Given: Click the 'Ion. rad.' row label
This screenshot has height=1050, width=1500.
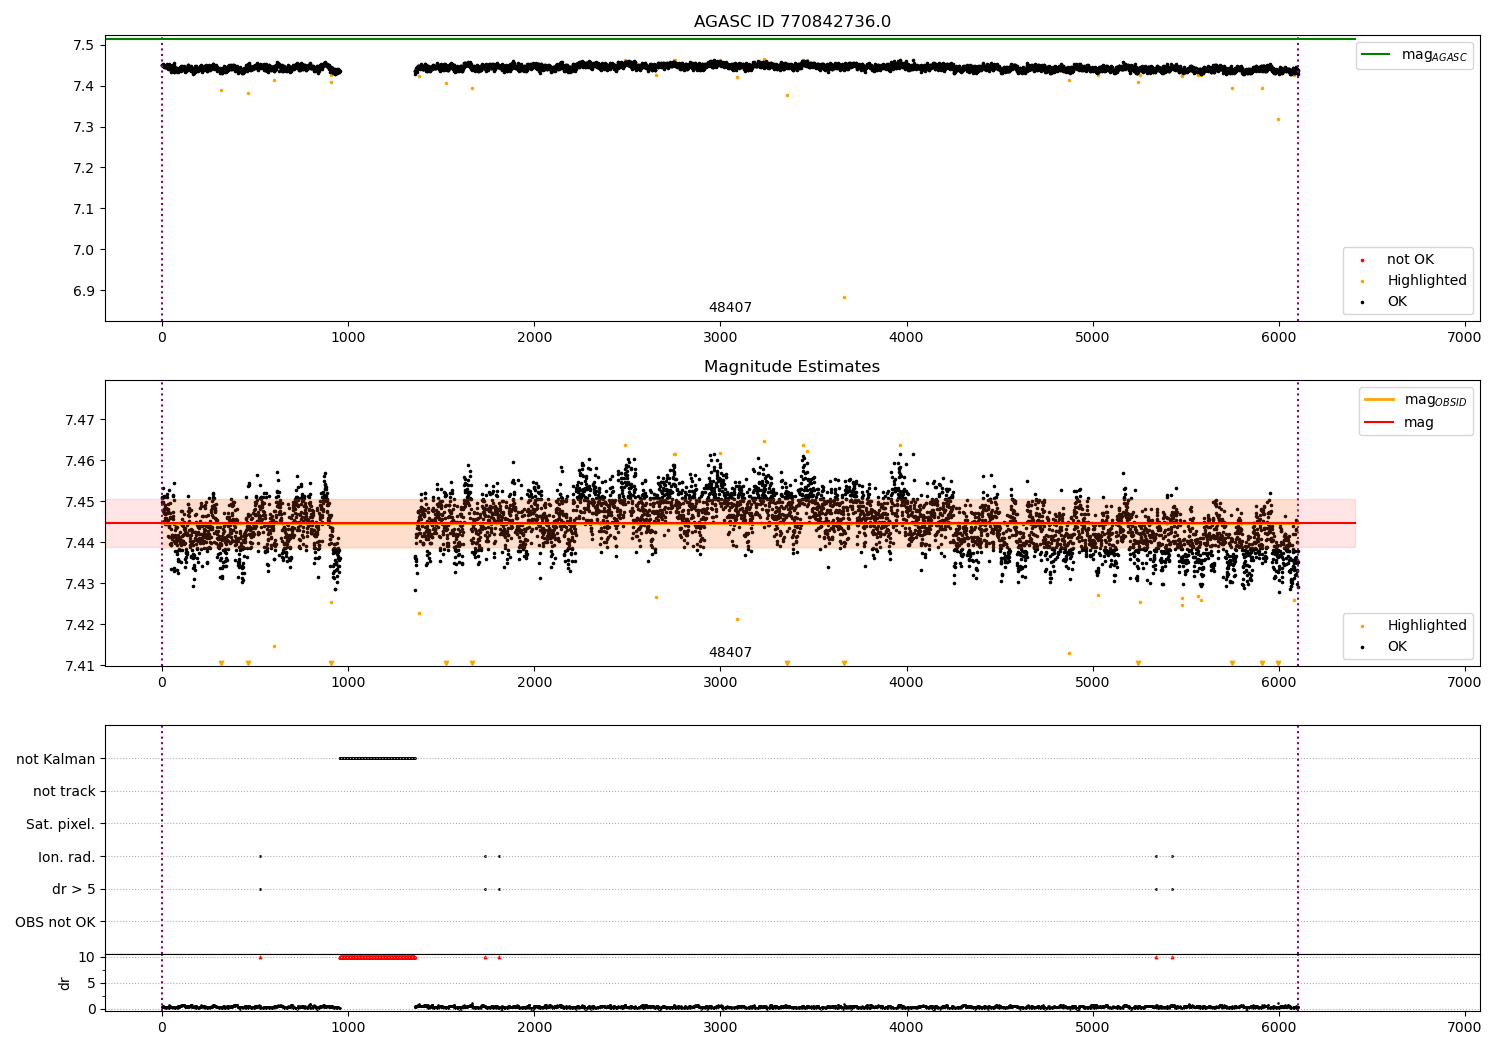Looking at the screenshot, I should (67, 857).
